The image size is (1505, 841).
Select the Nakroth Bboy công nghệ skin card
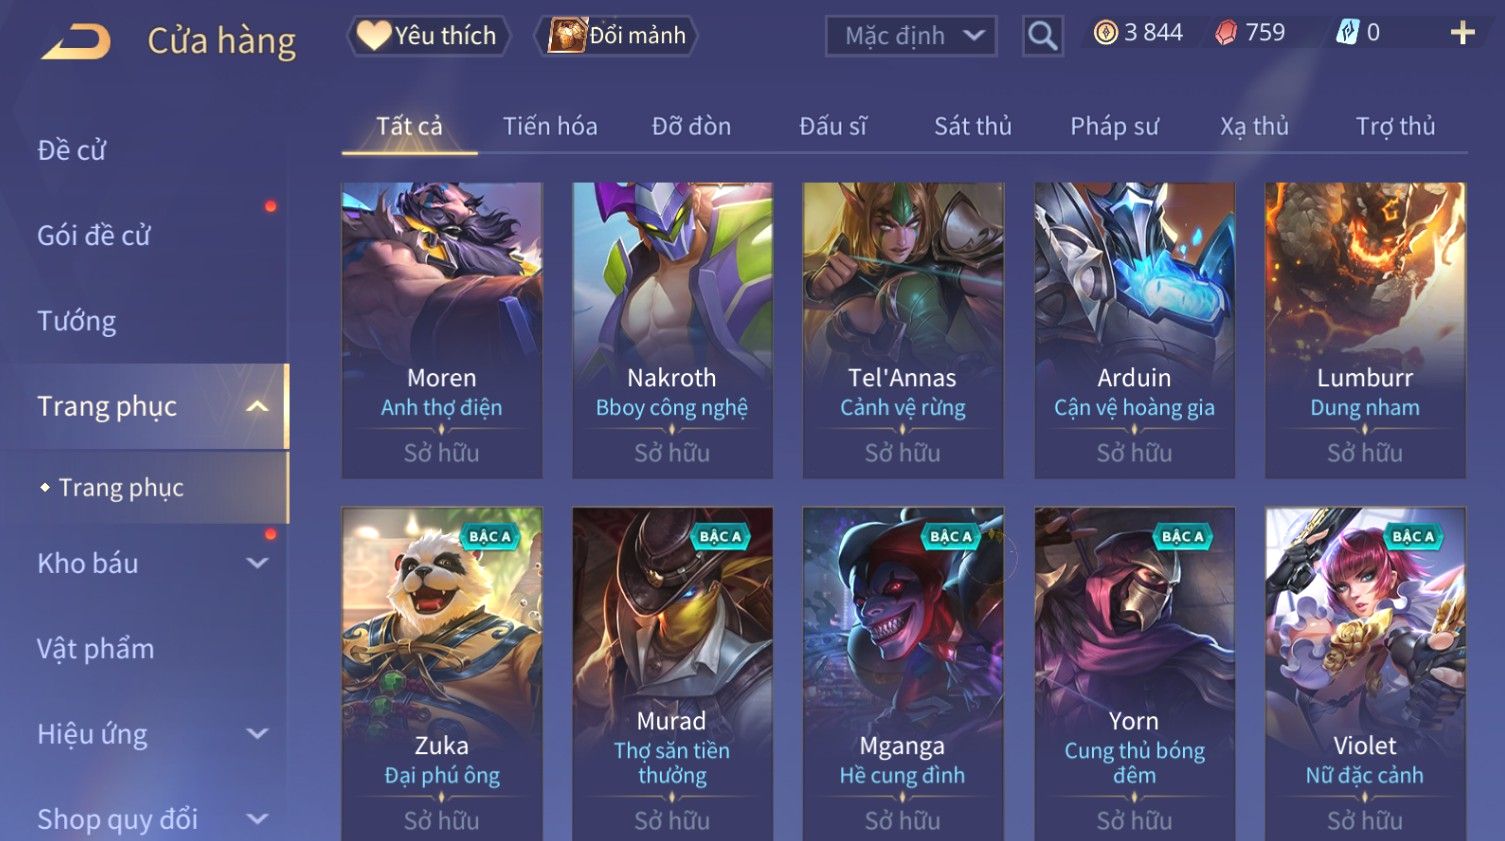pyautogui.click(x=672, y=330)
